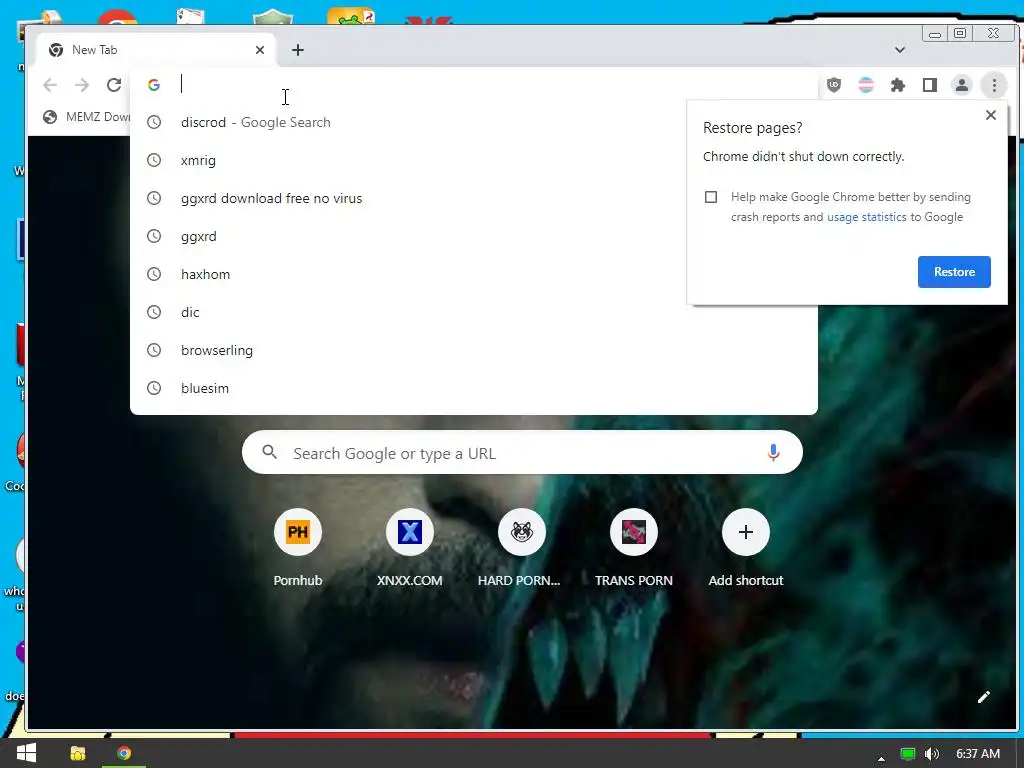Open the uBlock Origin shield extension

[x=834, y=85]
